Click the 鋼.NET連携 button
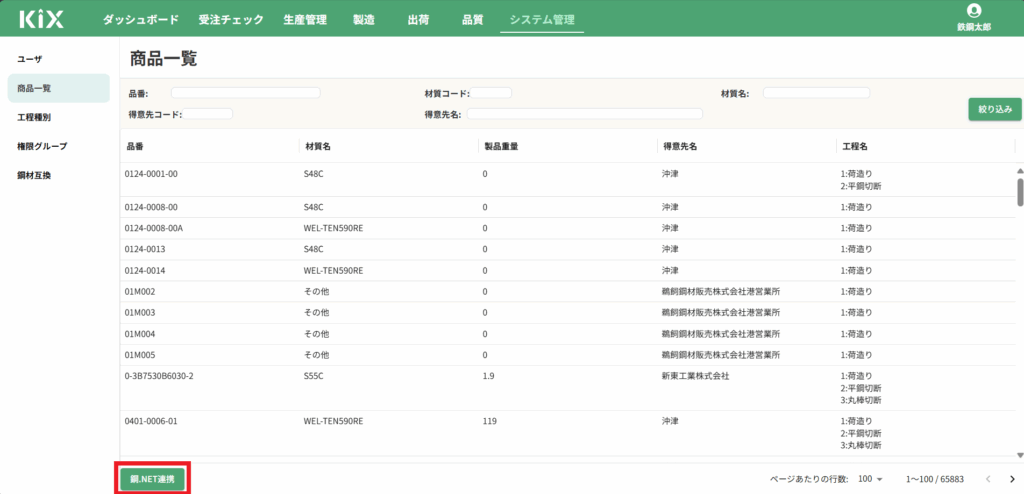Image resolution: width=1024 pixels, height=494 pixels. [152, 479]
